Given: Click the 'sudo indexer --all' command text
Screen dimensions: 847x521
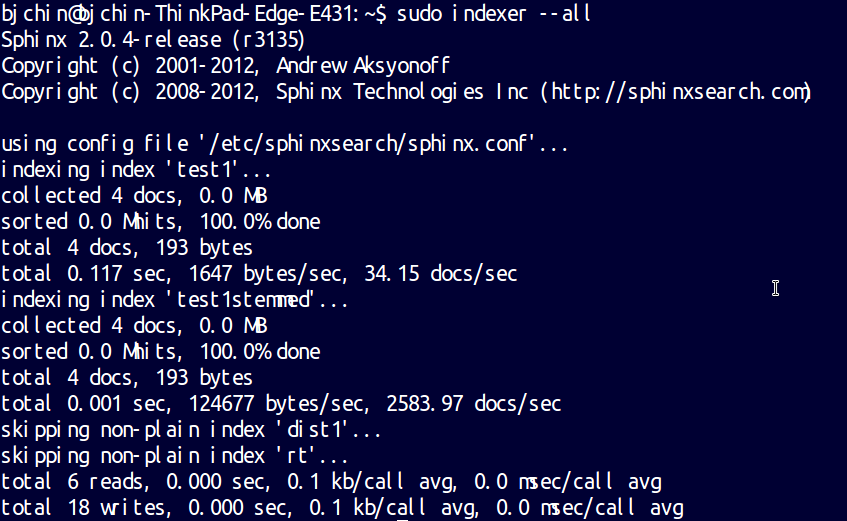Looking at the screenshot, I should pyautogui.click(x=494, y=14).
